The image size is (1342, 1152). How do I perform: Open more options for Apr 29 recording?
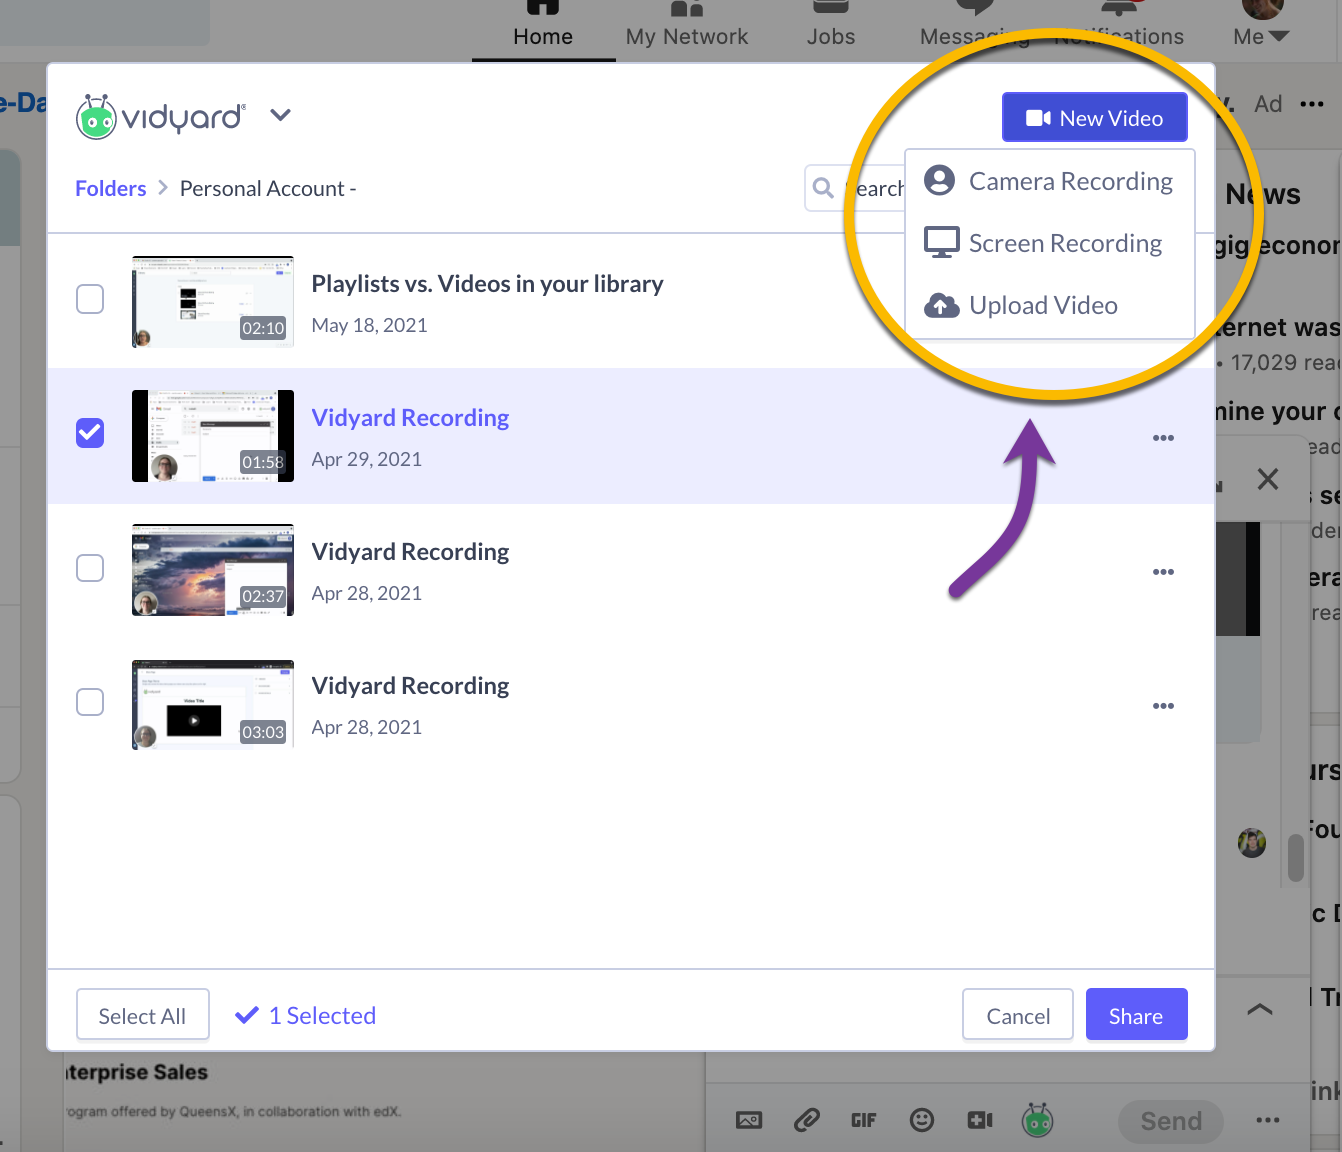(1163, 438)
